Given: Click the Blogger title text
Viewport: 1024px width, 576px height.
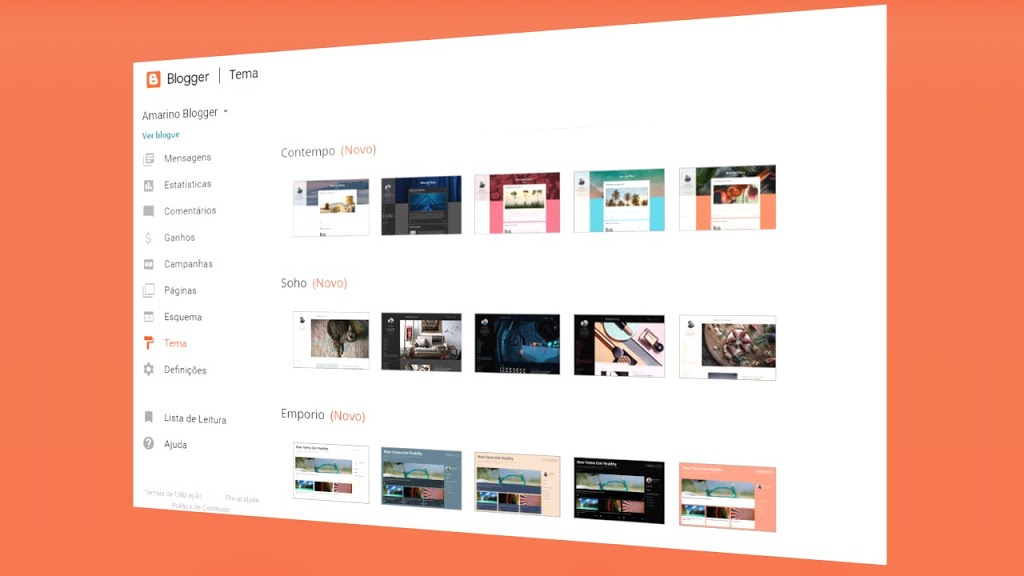Looking at the screenshot, I should 187,78.
